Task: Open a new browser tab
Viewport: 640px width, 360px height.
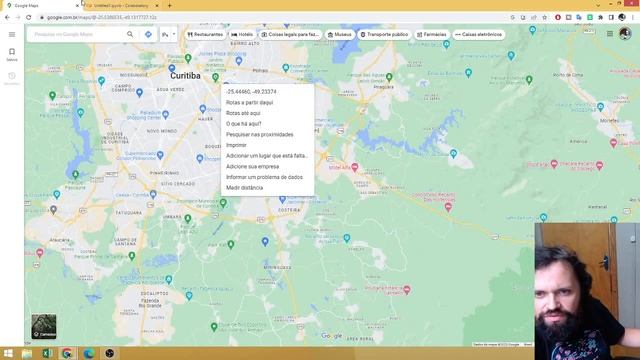Action: coord(169,6)
